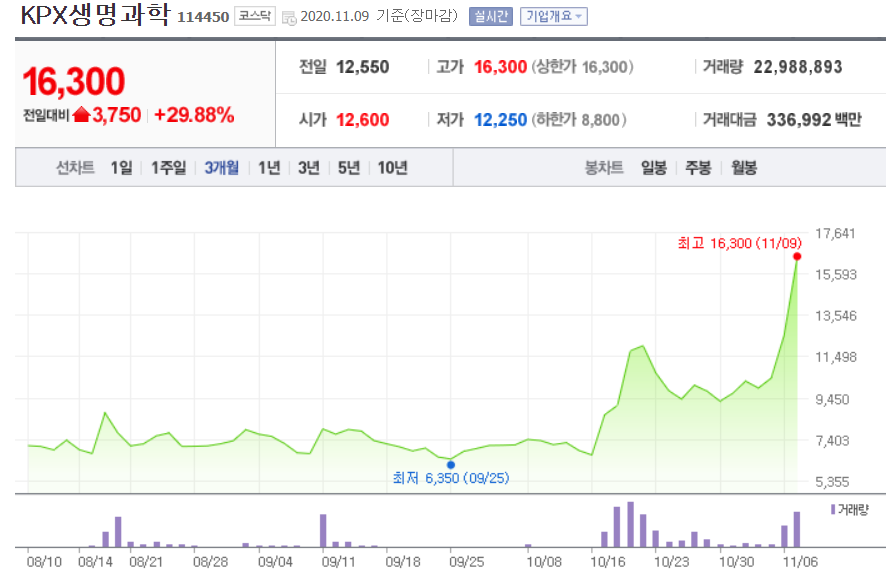This screenshot has height=586, width=886.
Task: Switch chart to 5년 range
Action: [349, 168]
